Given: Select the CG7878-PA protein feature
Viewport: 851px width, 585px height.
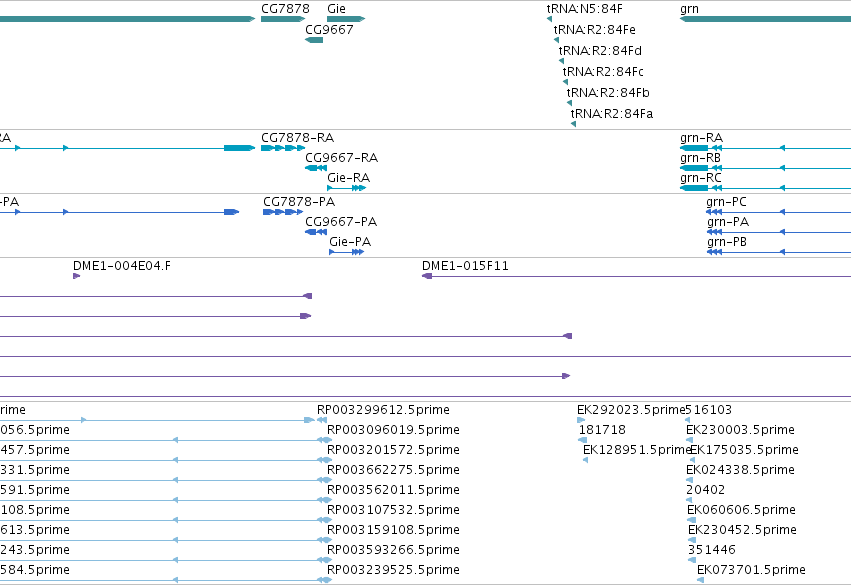Looking at the screenshot, I should 283,212.
